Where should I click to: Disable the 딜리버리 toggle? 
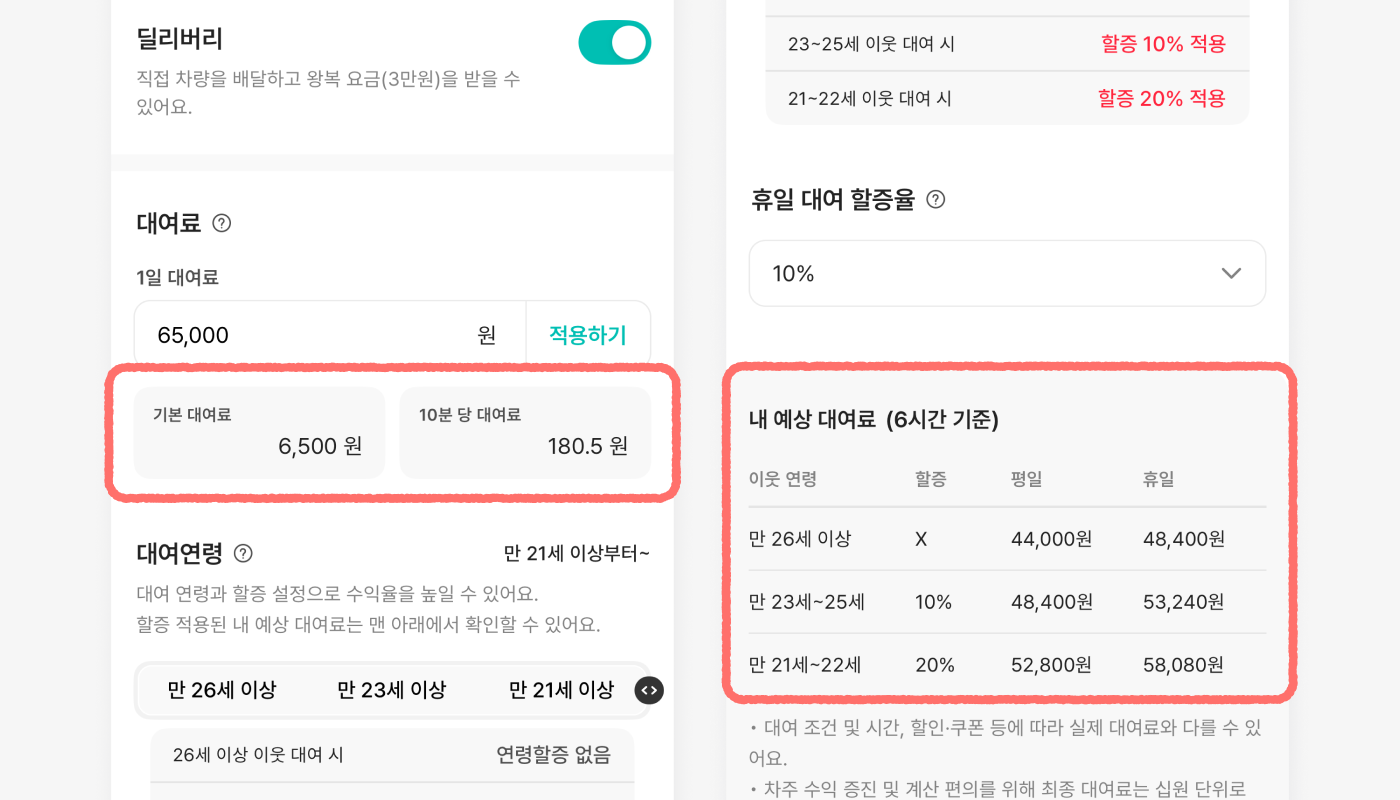pyautogui.click(x=614, y=42)
